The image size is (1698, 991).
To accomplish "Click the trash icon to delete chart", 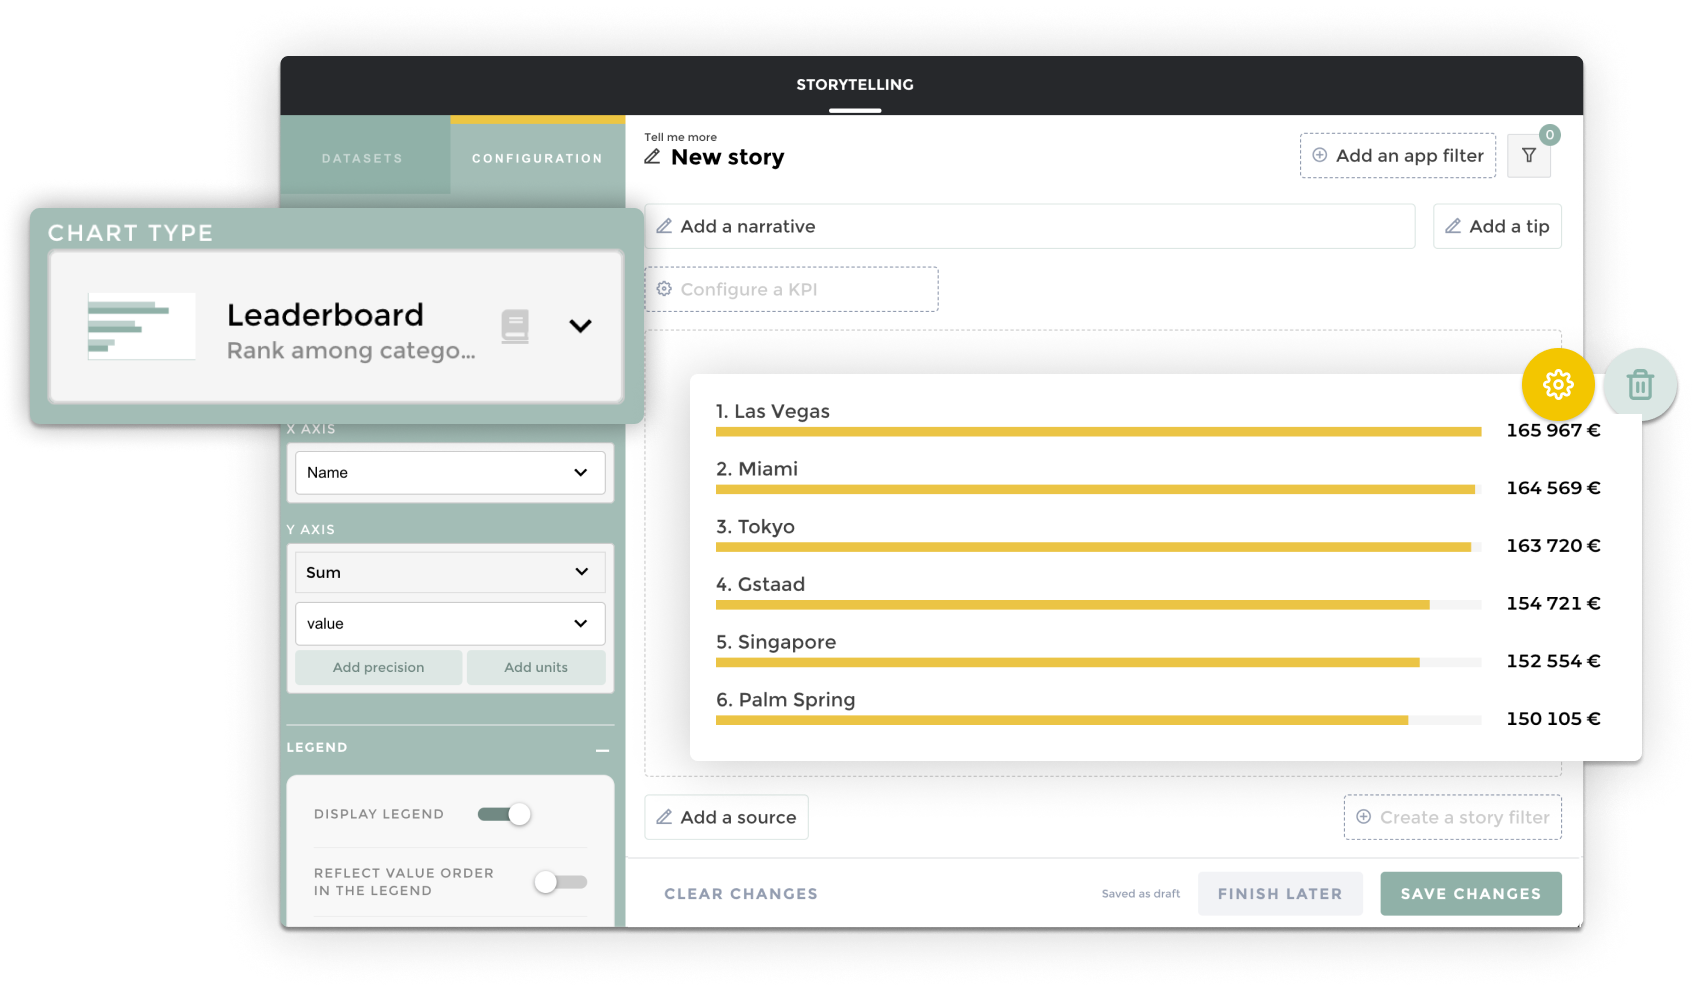I will pos(1639,384).
